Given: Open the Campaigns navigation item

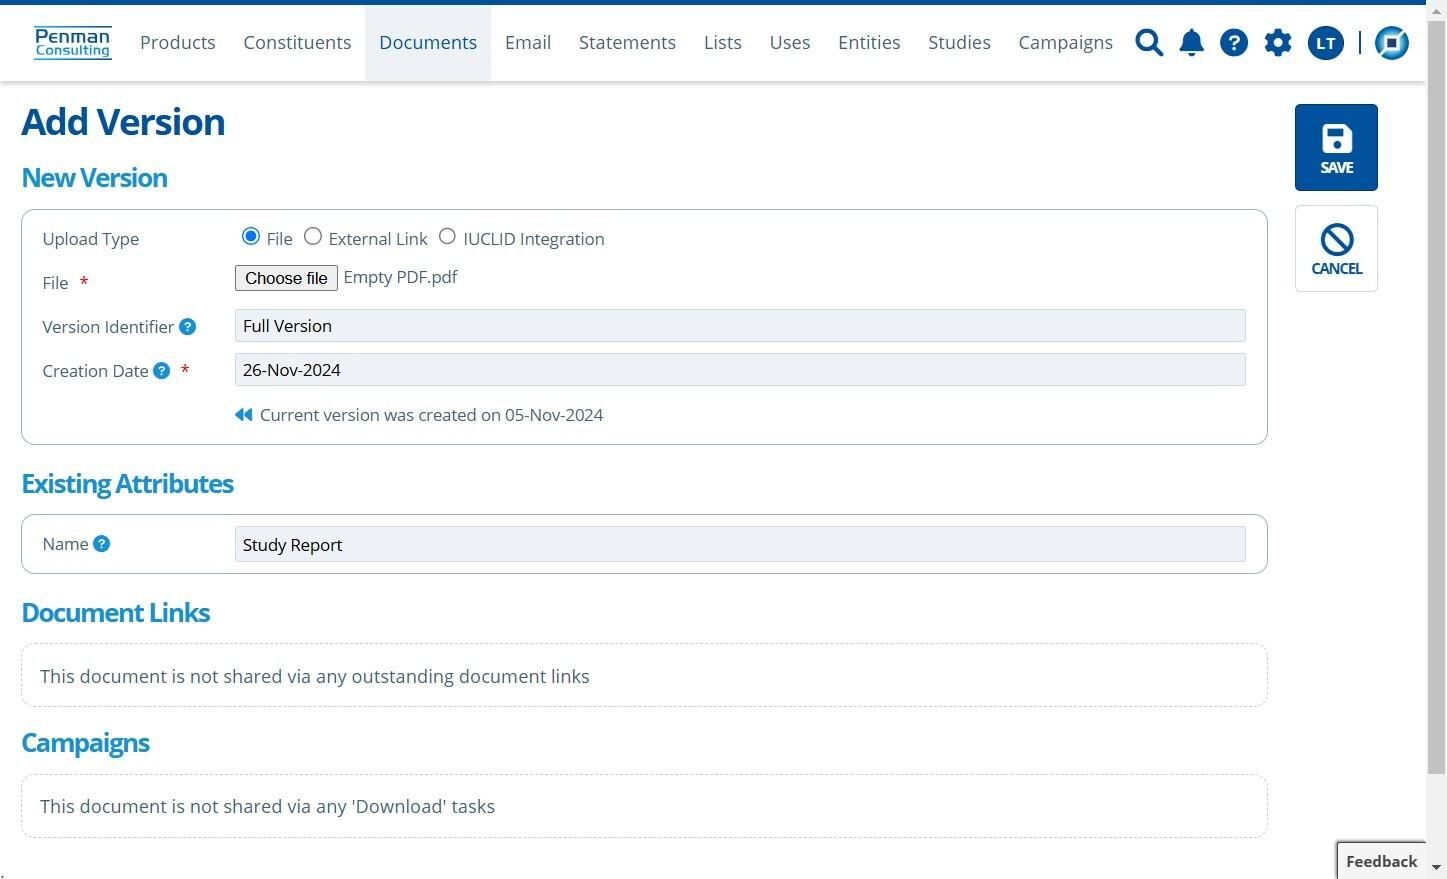Looking at the screenshot, I should tap(1065, 43).
